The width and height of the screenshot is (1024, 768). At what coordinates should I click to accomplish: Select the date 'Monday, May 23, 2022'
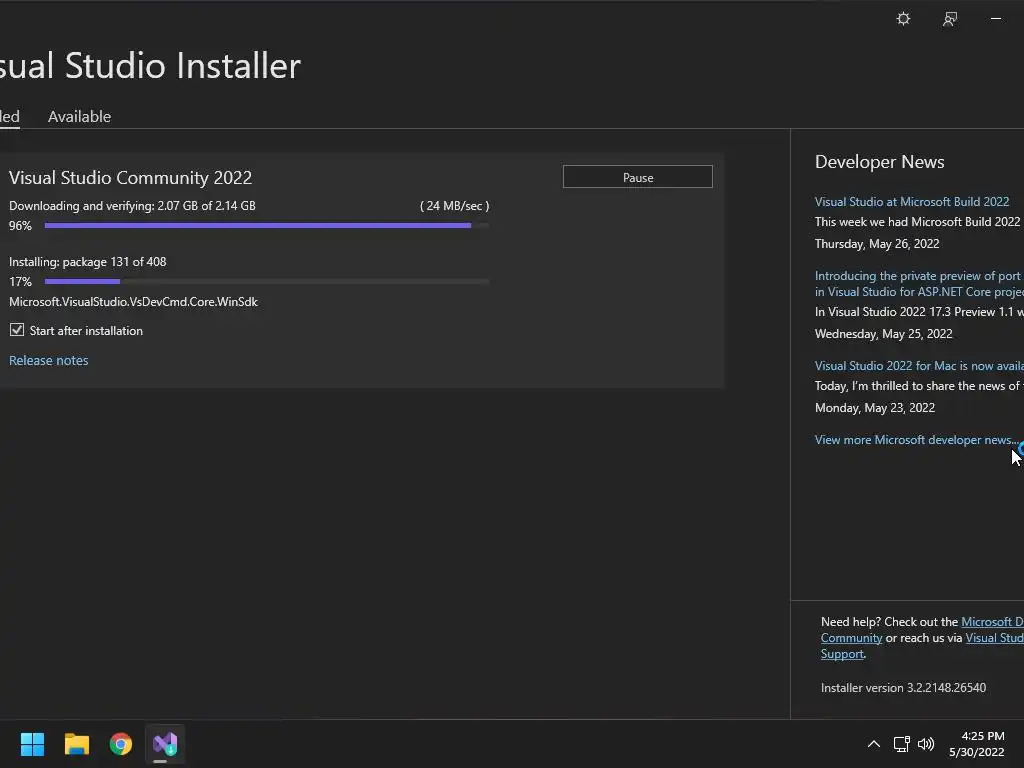(x=874, y=408)
